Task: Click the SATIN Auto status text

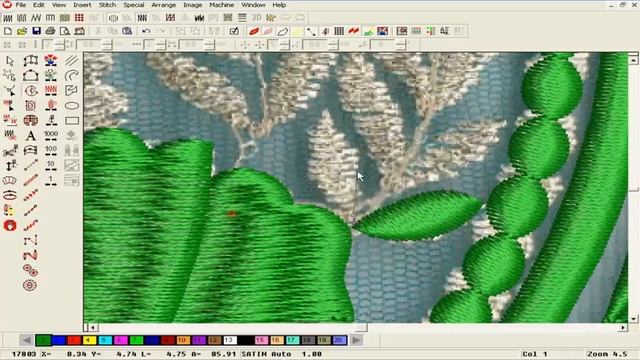Action: tap(266, 354)
